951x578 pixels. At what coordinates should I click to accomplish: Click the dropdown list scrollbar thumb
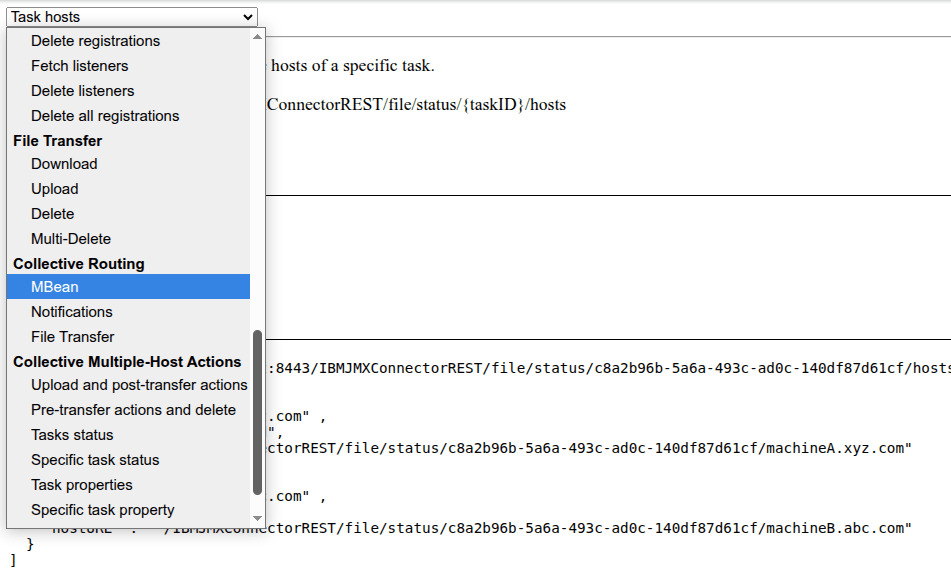pyautogui.click(x=257, y=412)
